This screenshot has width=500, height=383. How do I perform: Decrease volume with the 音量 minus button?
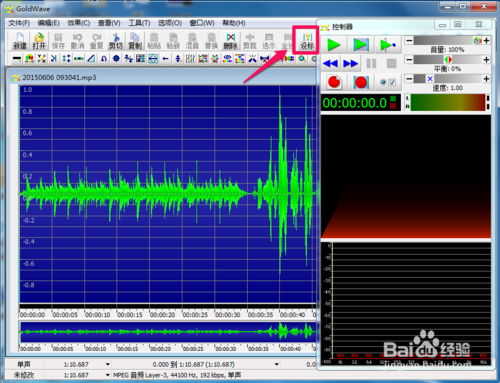tap(409, 41)
